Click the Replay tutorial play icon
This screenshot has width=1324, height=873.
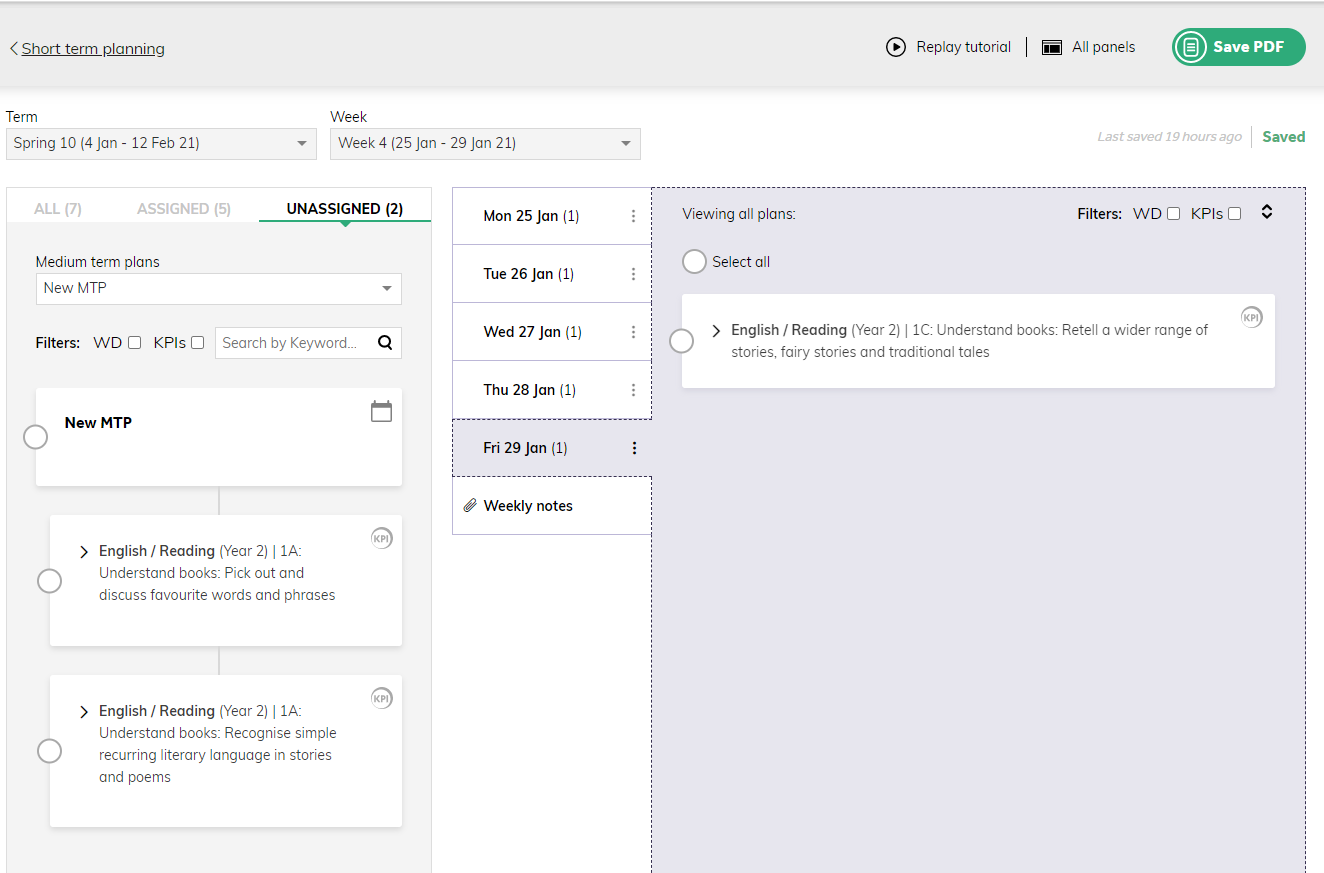pos(896,47)
